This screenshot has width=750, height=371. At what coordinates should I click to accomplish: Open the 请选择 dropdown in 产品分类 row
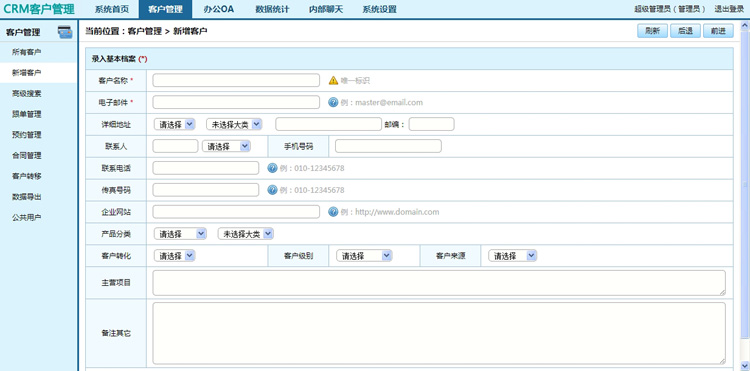pyautogui.click(x=180, y=234)
